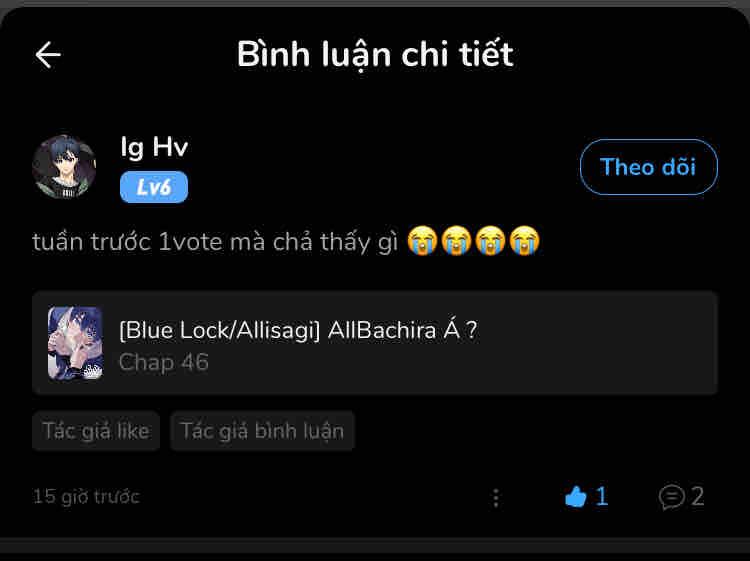Open Blue Lock story cover thumbnail
Image resolution: width=750 pixels, height=561 pixels.
[76, 343]
